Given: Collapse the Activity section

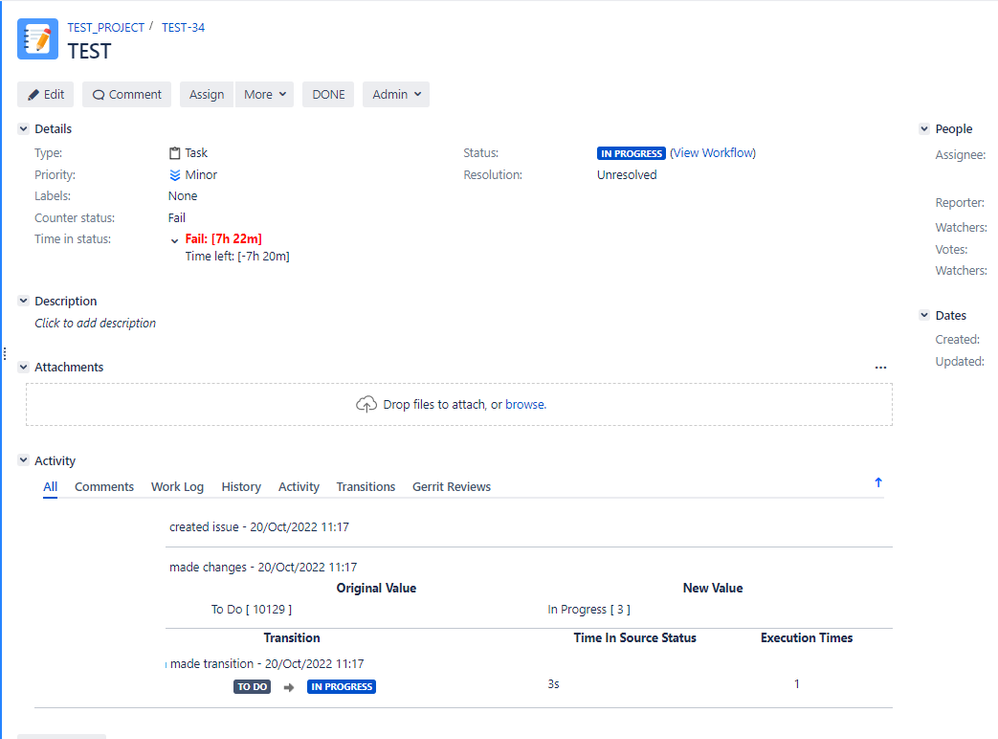Looking at the screenshot, I should pyautogui.click(x=24, y=460).
